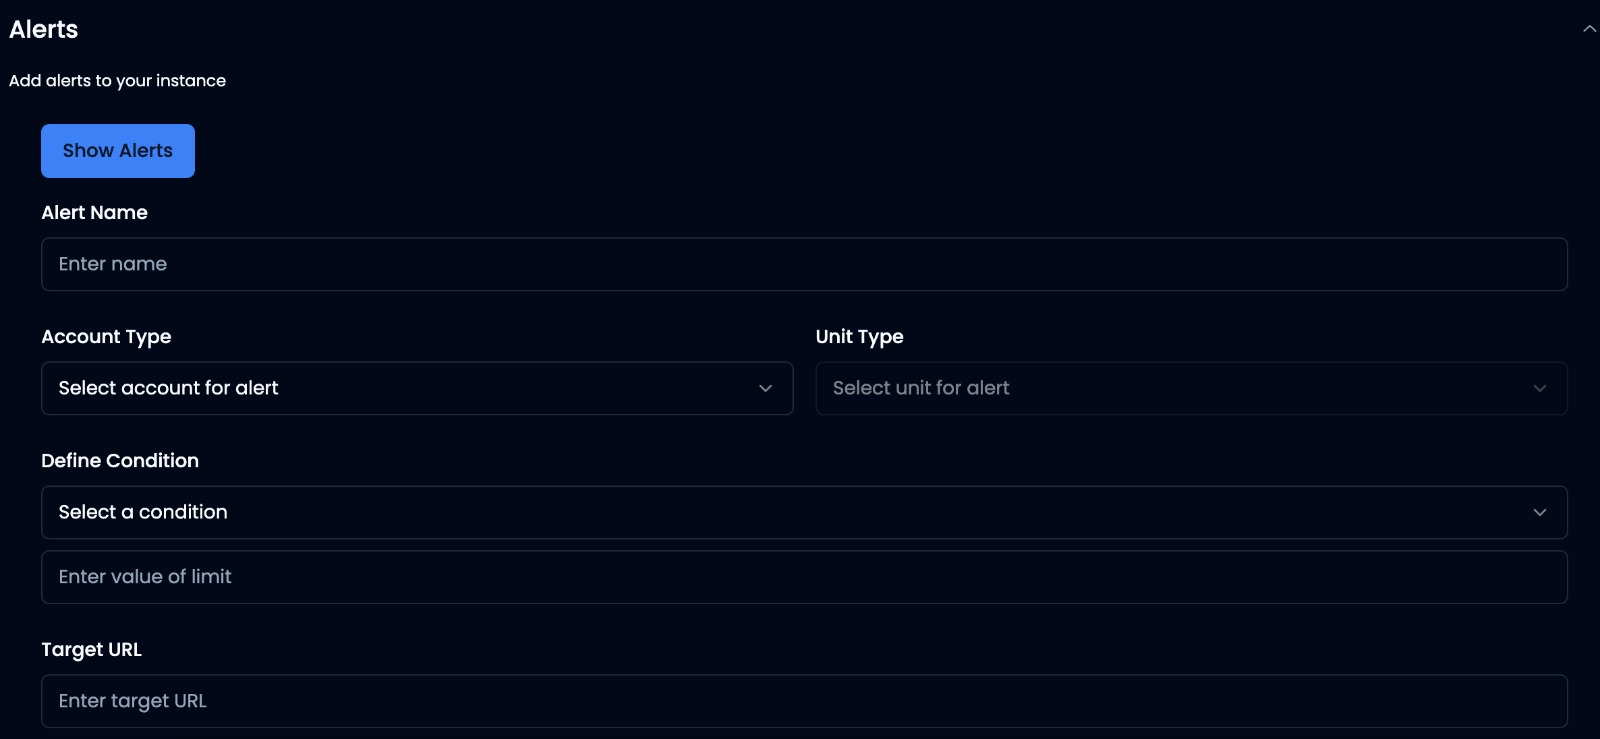Click the Alerts section heading
The height and width of the screenshot is (739, 1600).
[44, 30]
